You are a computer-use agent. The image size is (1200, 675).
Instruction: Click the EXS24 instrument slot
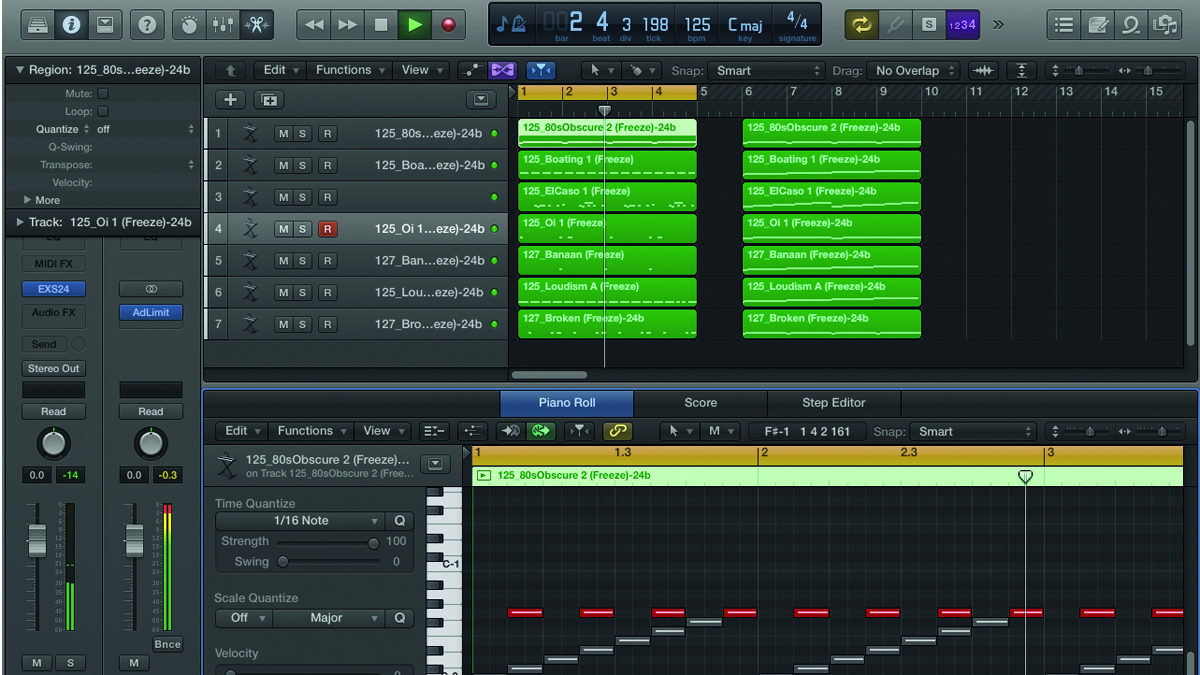tap(54, 289)
